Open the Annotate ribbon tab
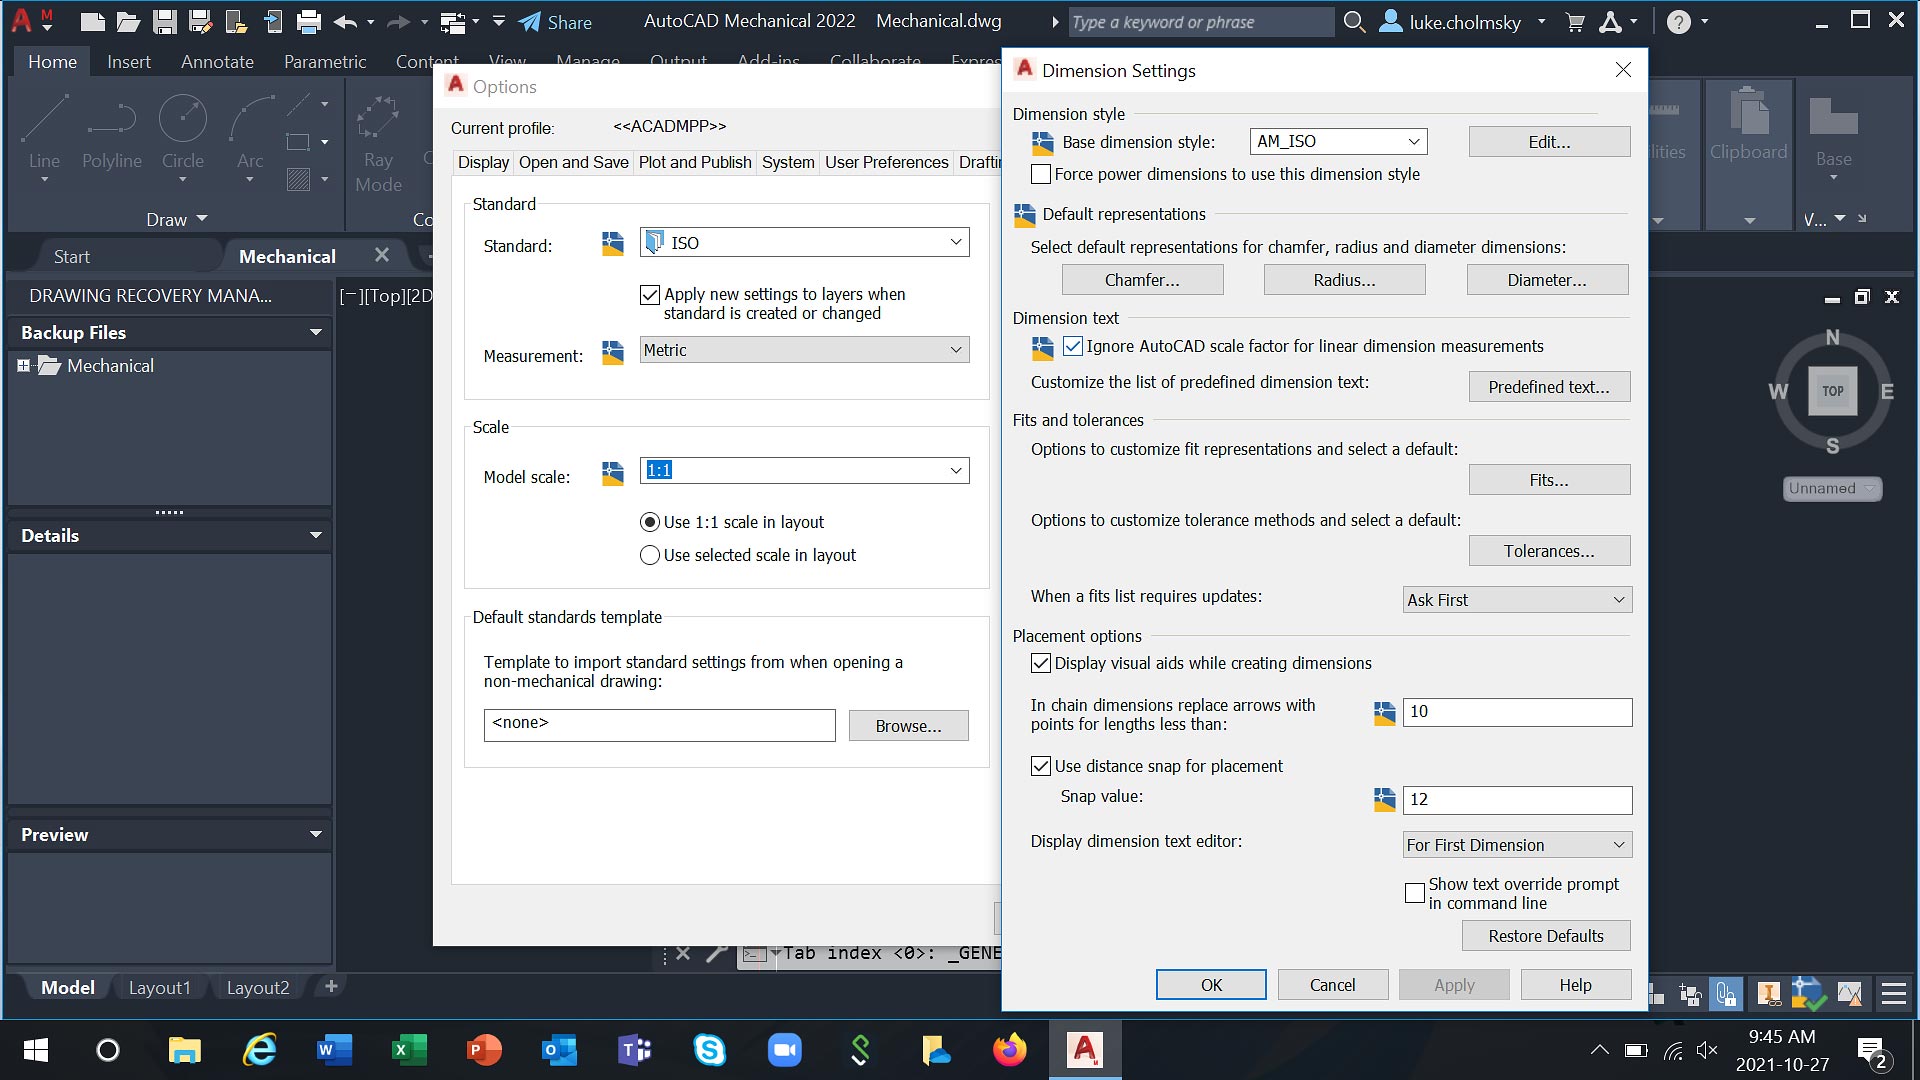The image size is (1920, 1080). (x=217, y=62)
